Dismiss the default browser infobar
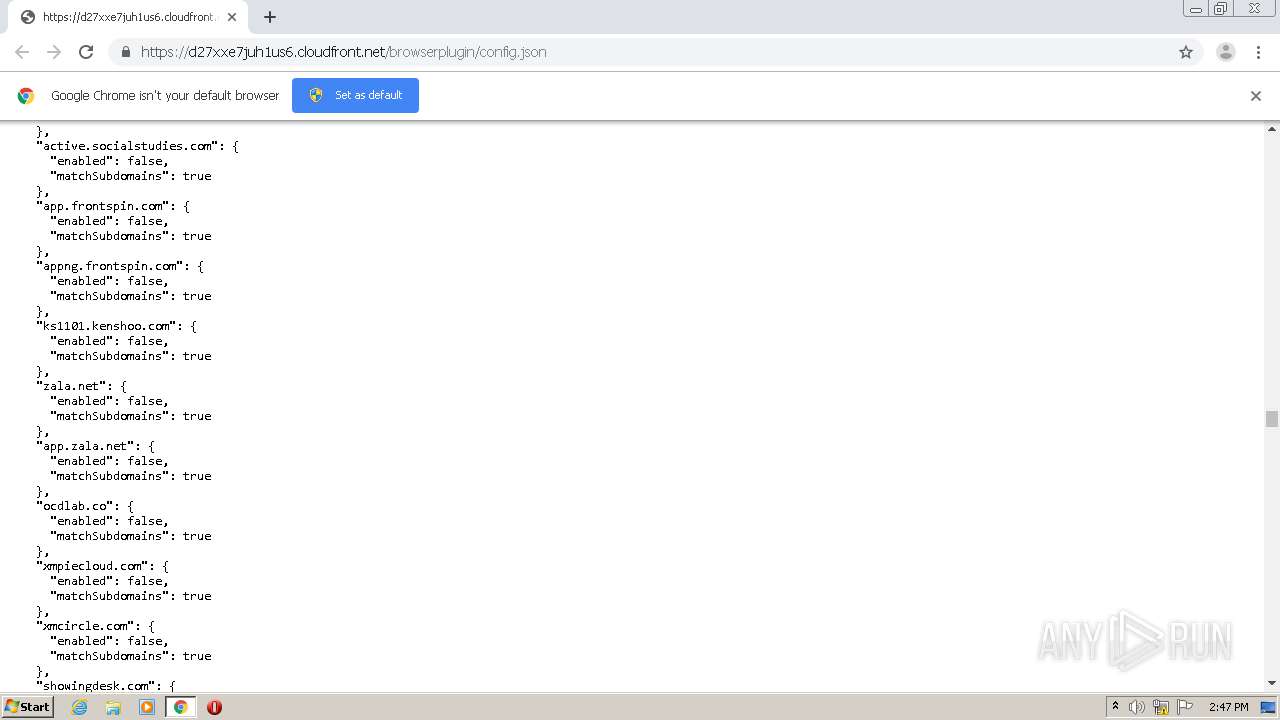Screen dimensions: 1280x720 [1256, 96]
